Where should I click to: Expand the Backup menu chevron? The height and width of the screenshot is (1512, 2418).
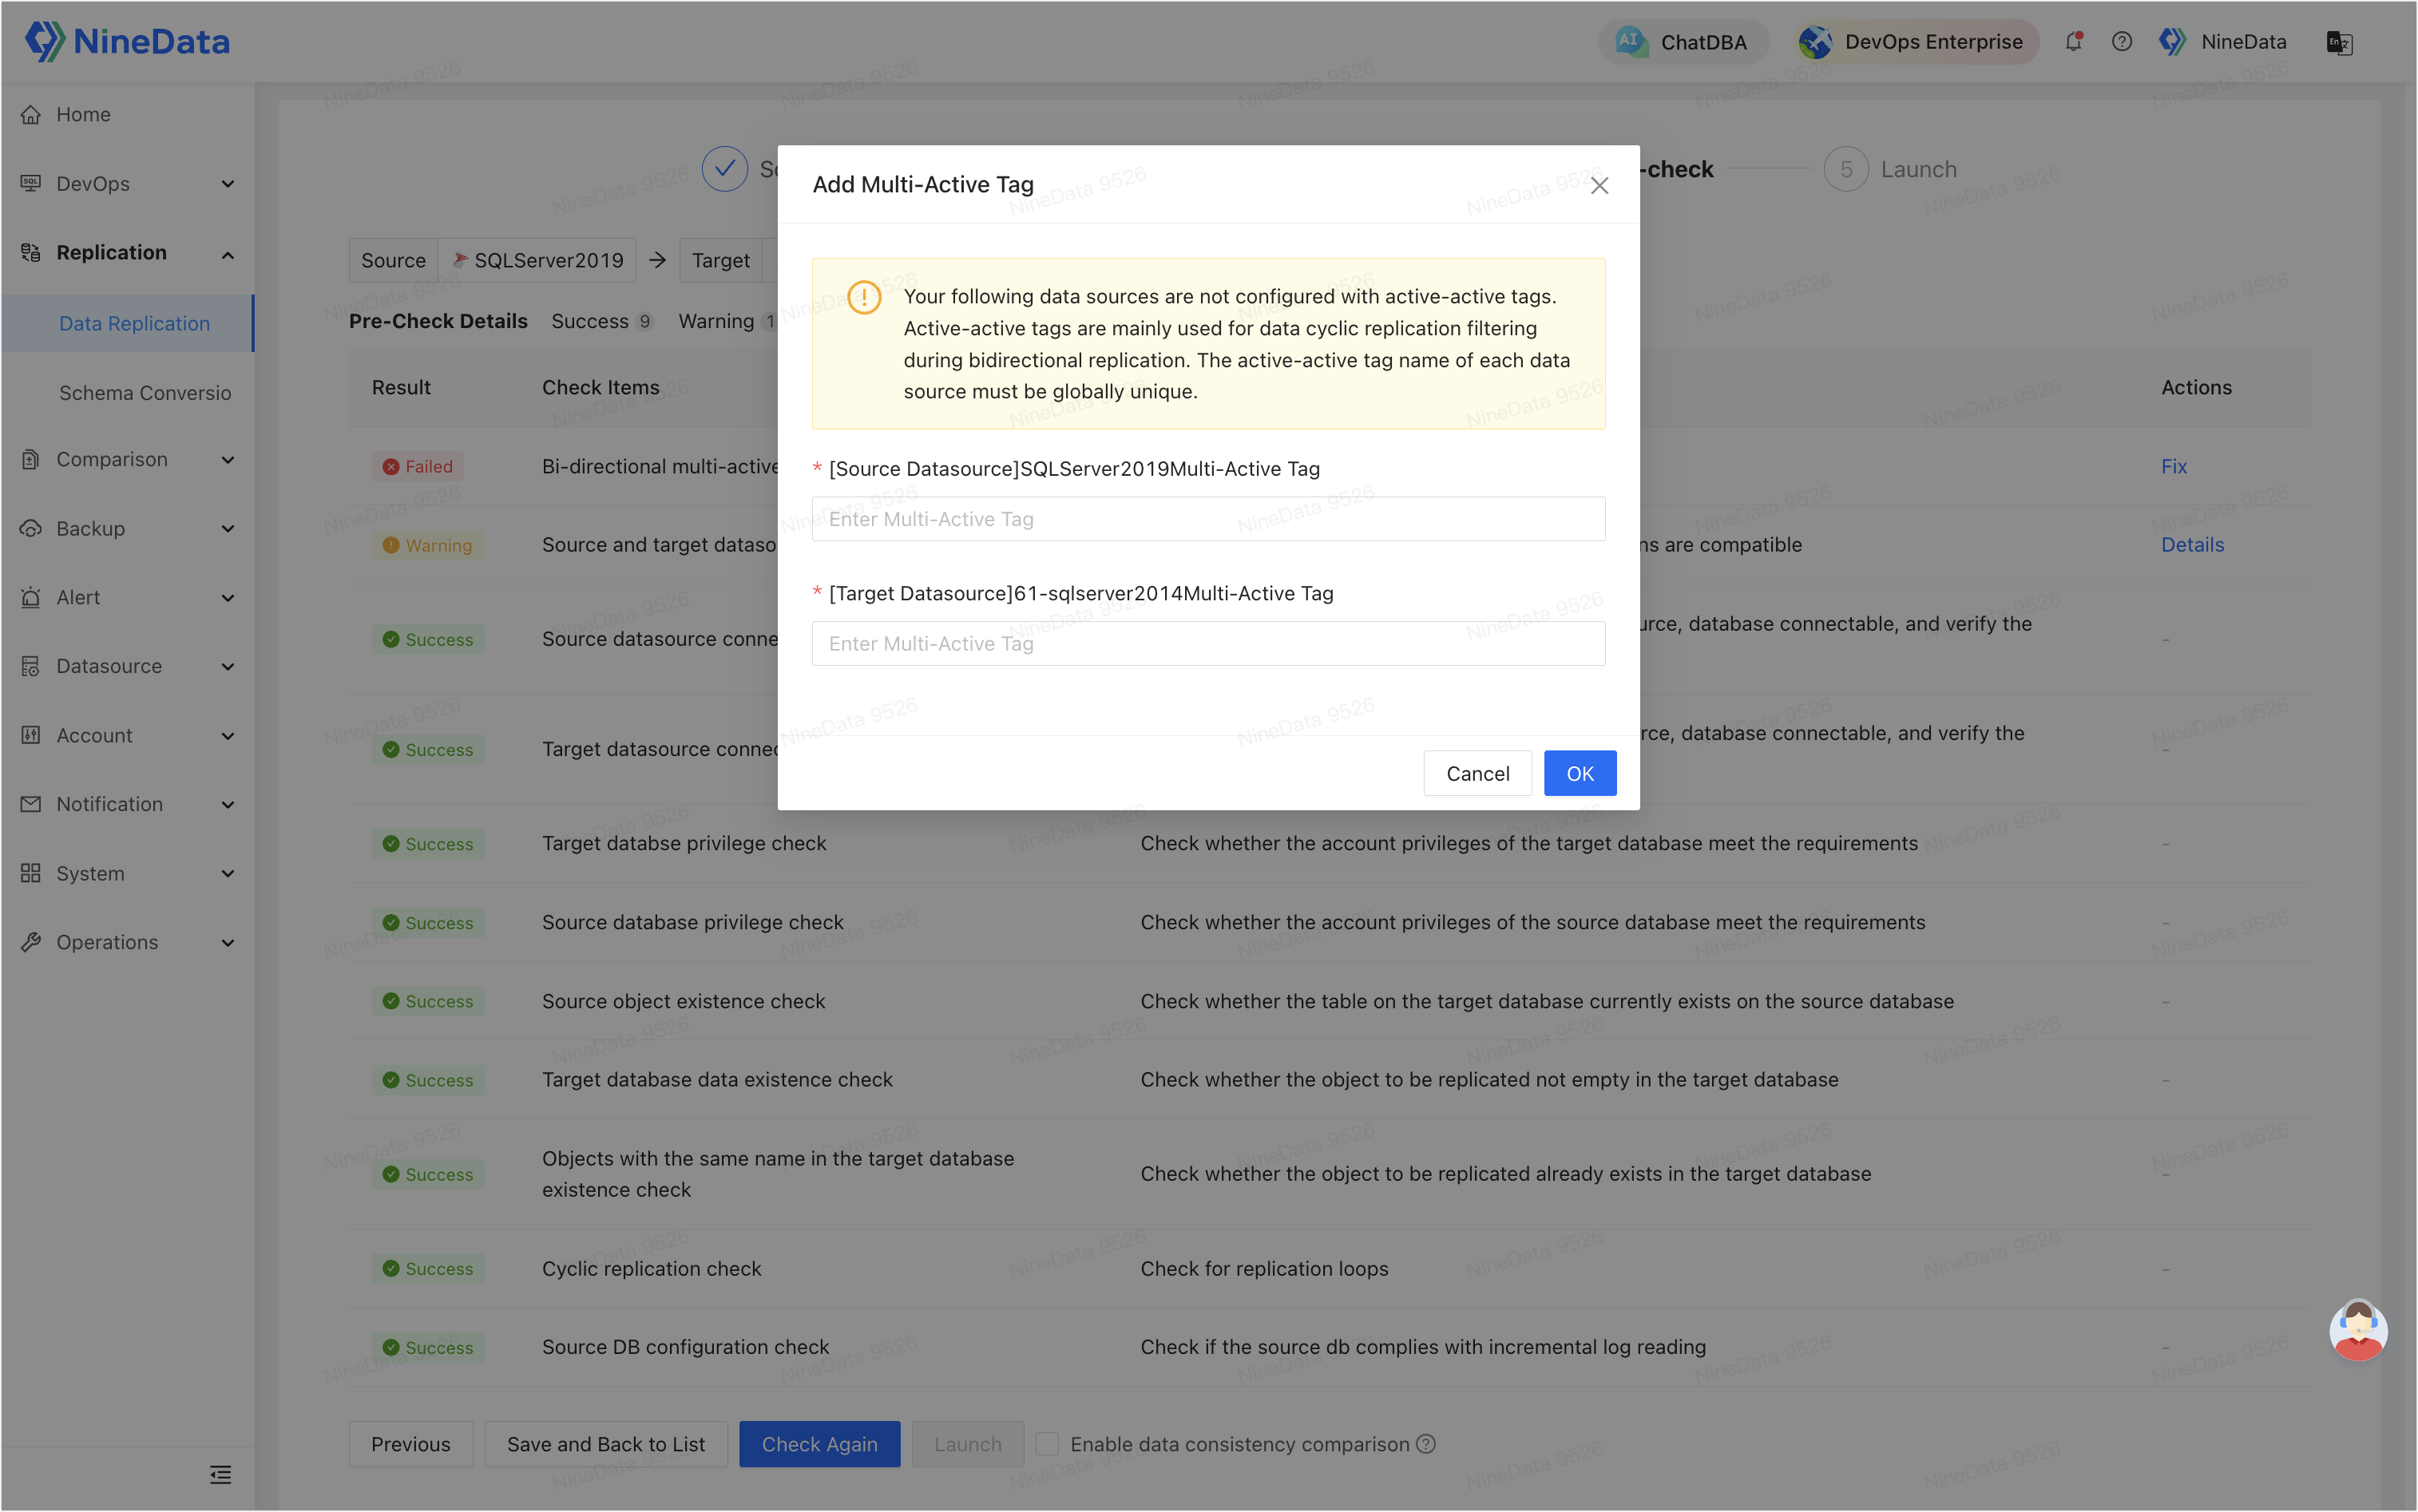click(228, 529)
